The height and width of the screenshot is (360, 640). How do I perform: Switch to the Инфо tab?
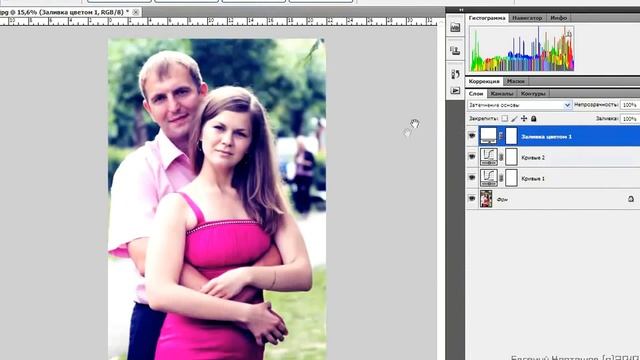tap(558, 18)
